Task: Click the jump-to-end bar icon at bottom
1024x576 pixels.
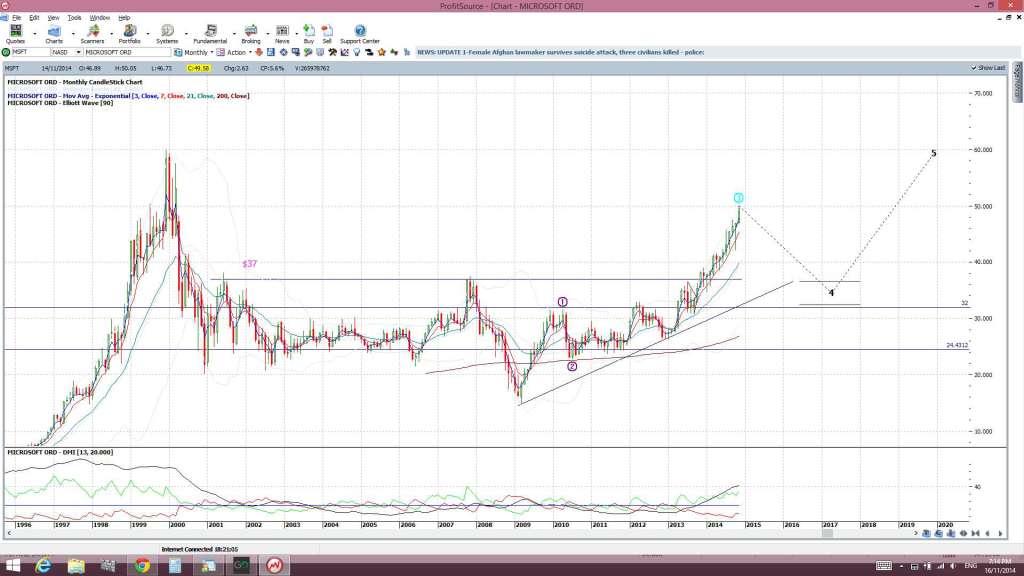Action: click(975, 534)
